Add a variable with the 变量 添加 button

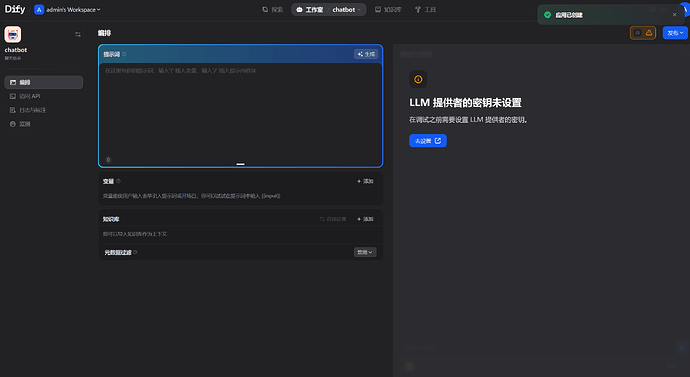365,181
